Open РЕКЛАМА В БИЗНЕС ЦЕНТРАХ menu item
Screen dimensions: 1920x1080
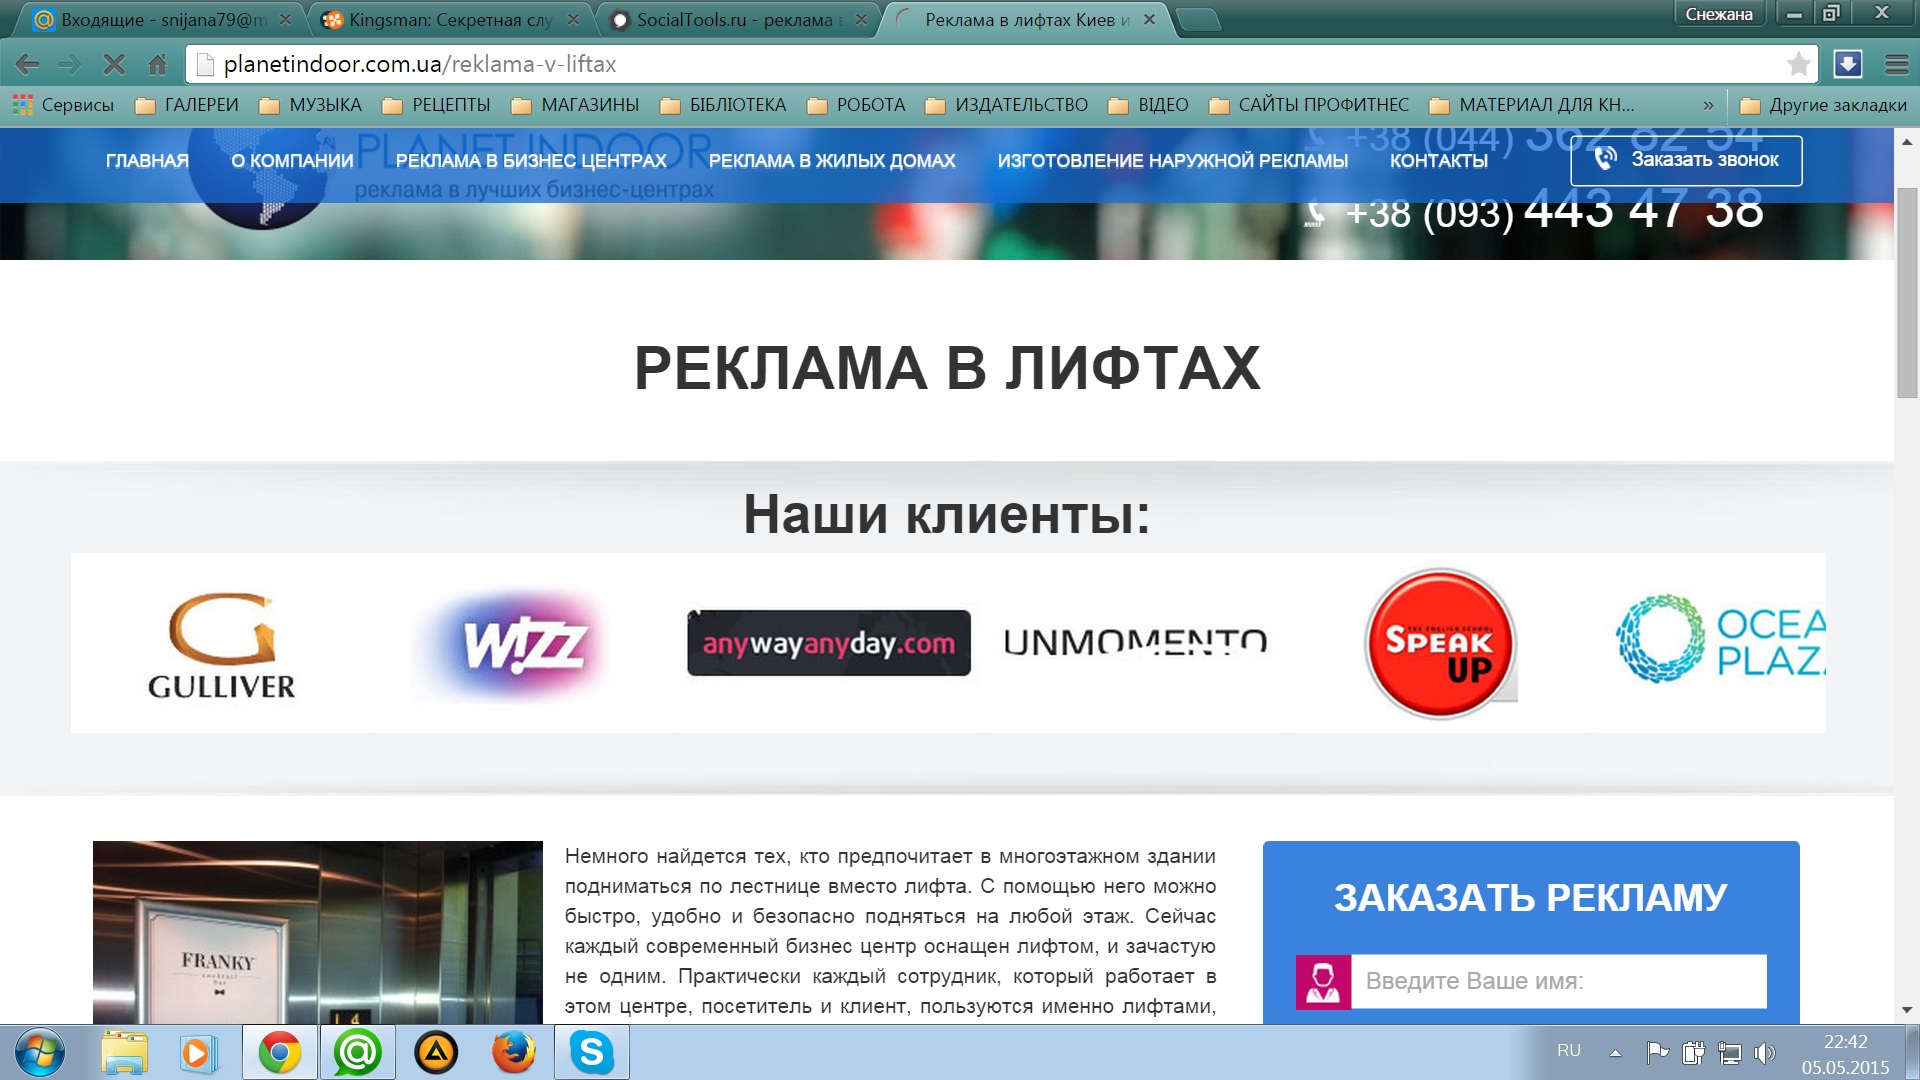[x=531, y=161]
